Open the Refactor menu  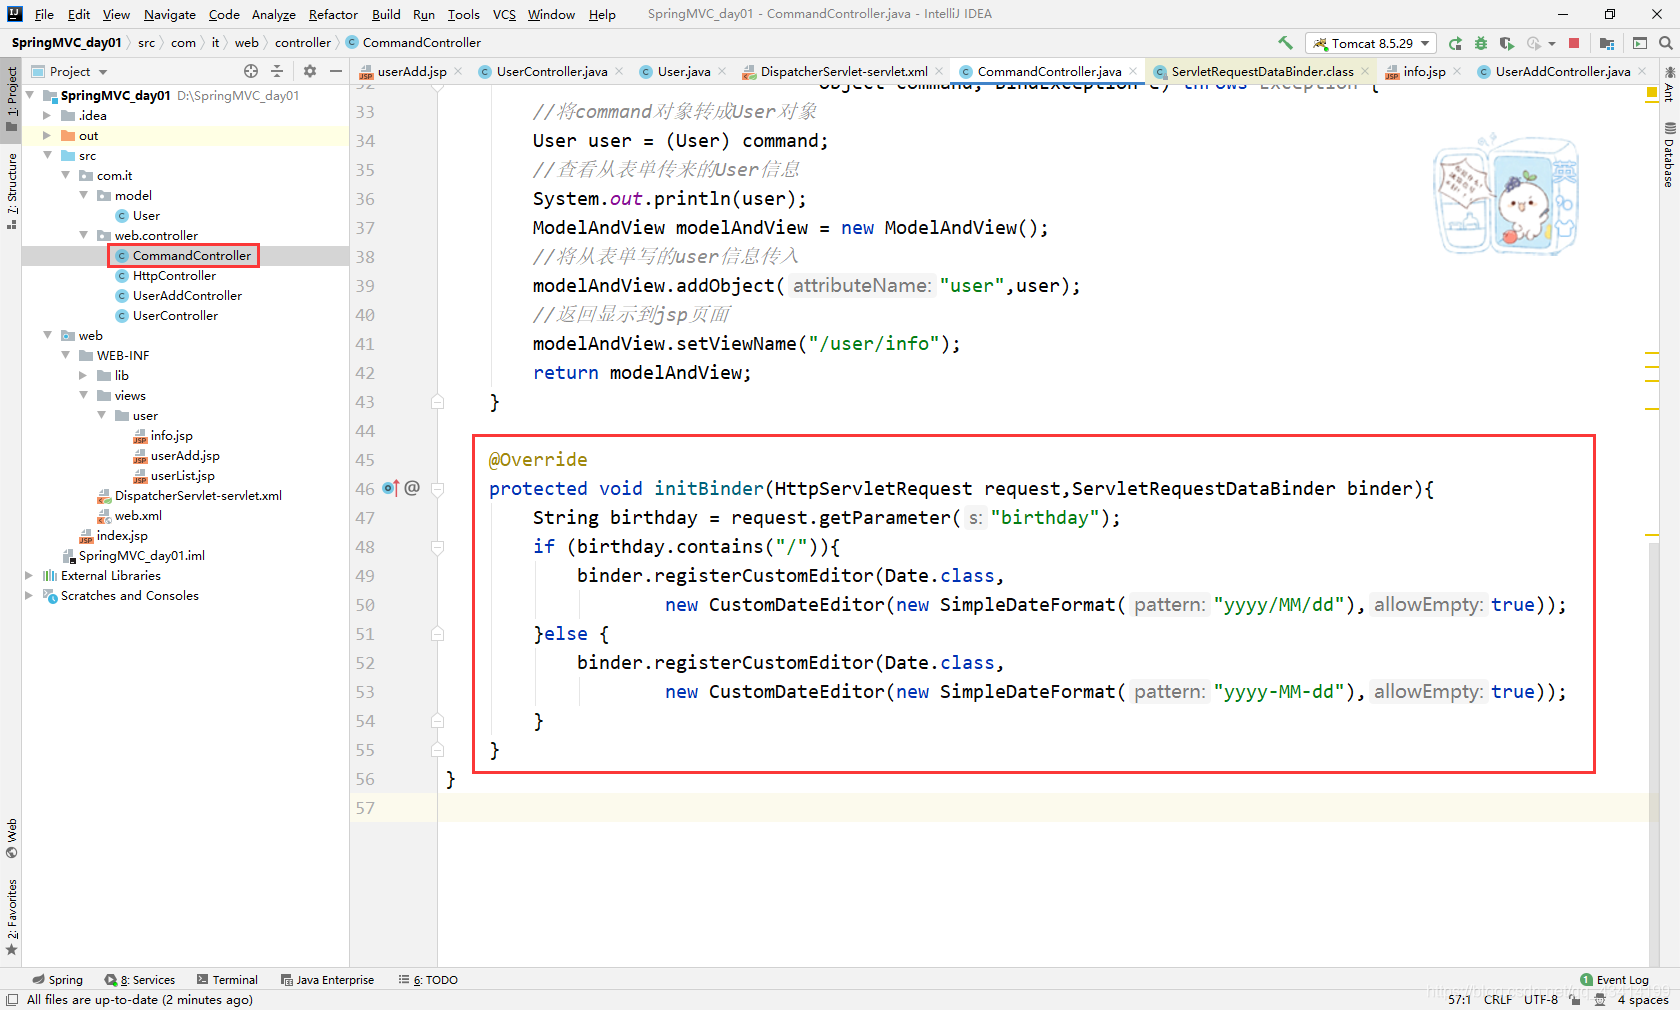pyautogui.click(x=333, y=14)
